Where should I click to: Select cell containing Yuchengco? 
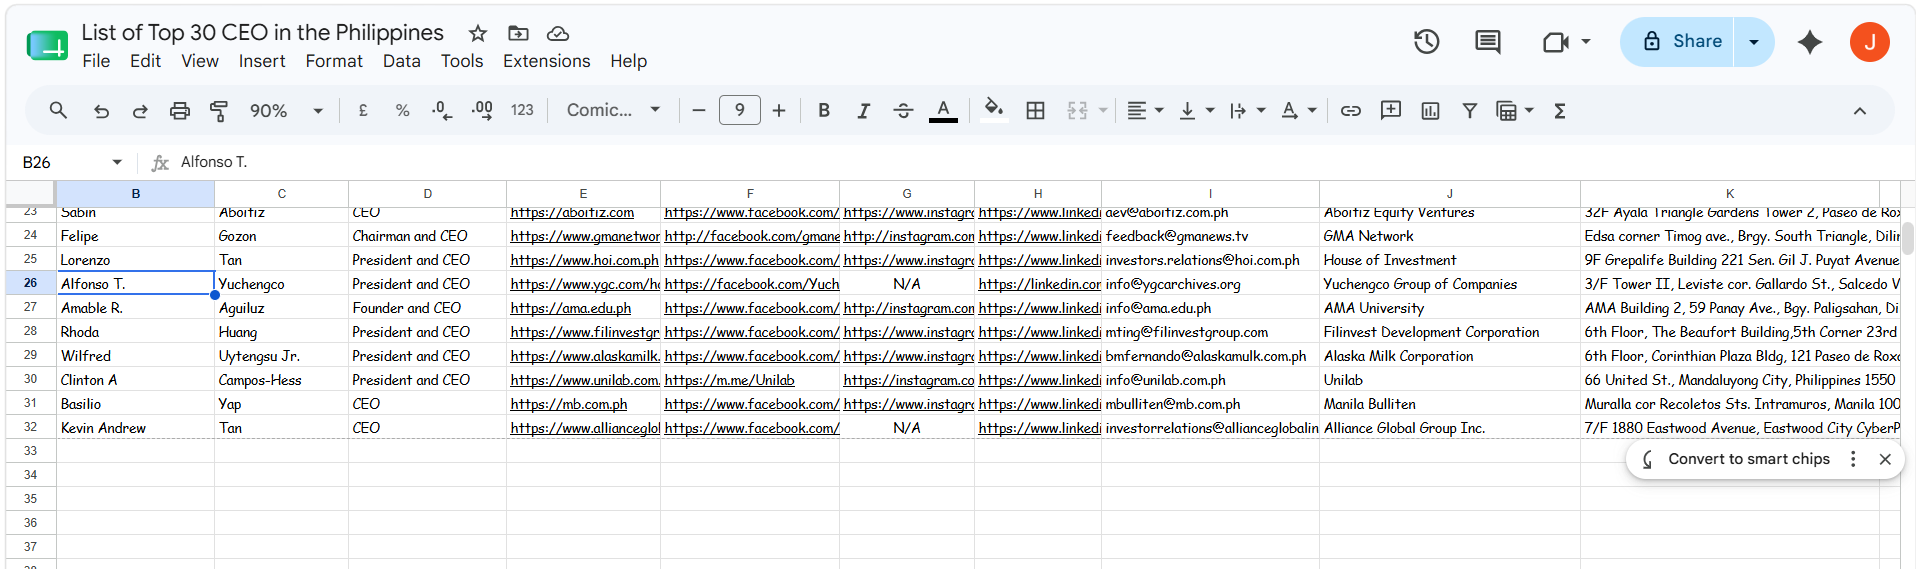click(x=281, y=284)
